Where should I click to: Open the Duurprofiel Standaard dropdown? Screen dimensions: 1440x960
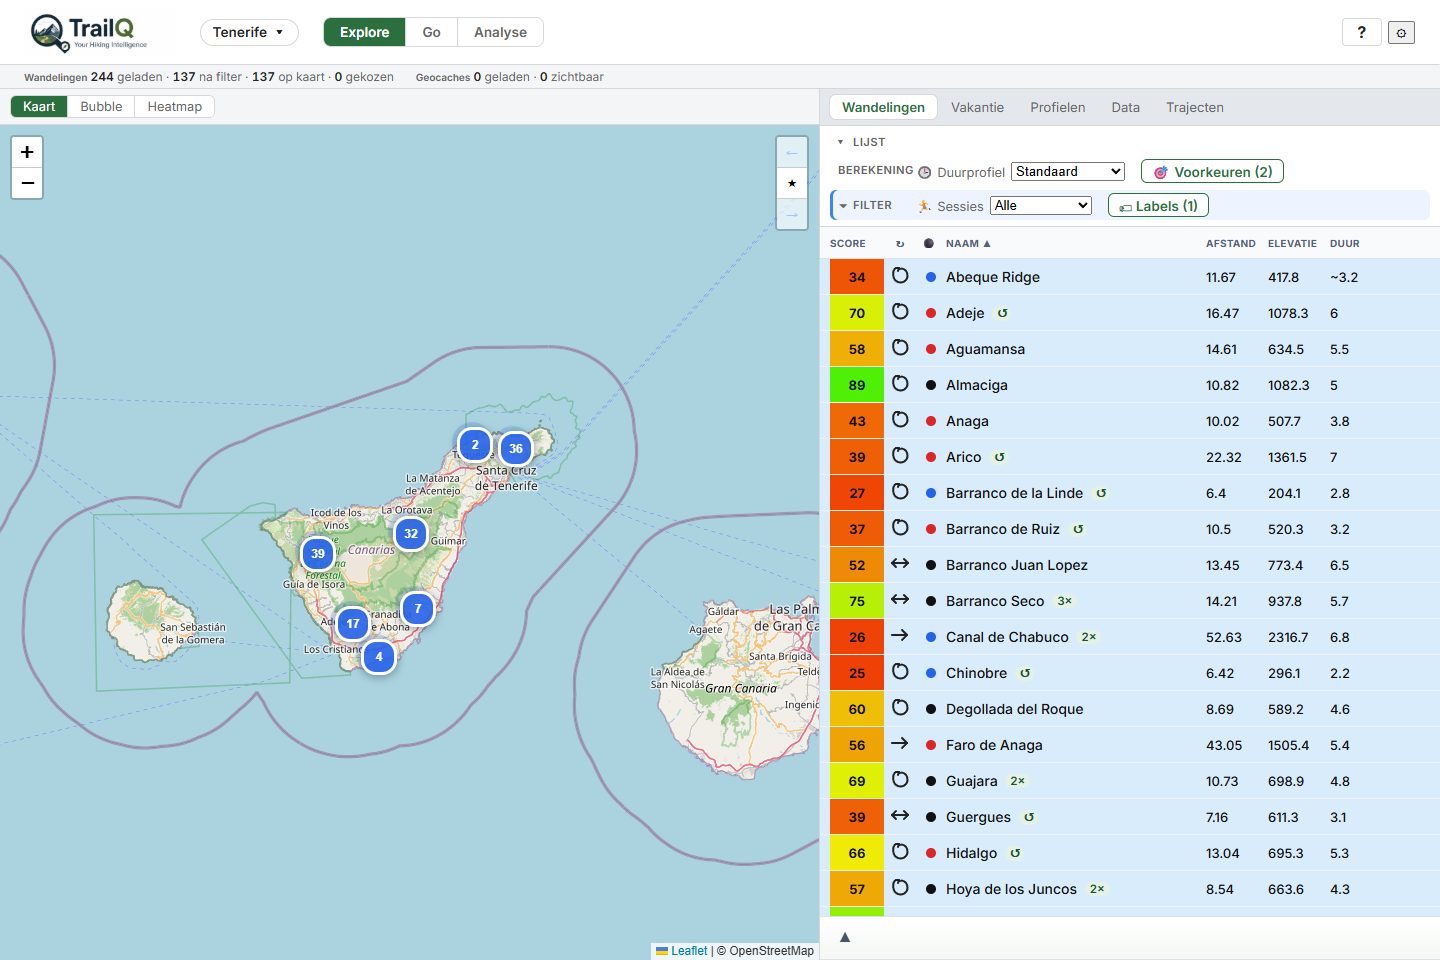[x=1068, y=172]
